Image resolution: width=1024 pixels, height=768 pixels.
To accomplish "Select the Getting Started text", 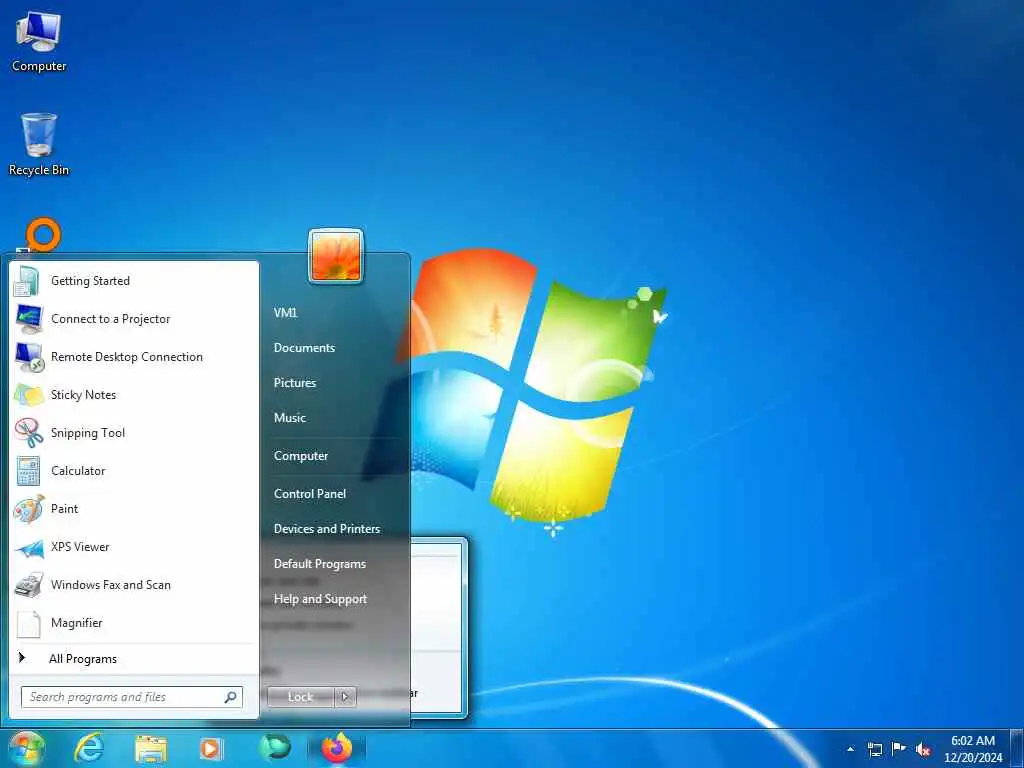I will (x=90, y=281).
